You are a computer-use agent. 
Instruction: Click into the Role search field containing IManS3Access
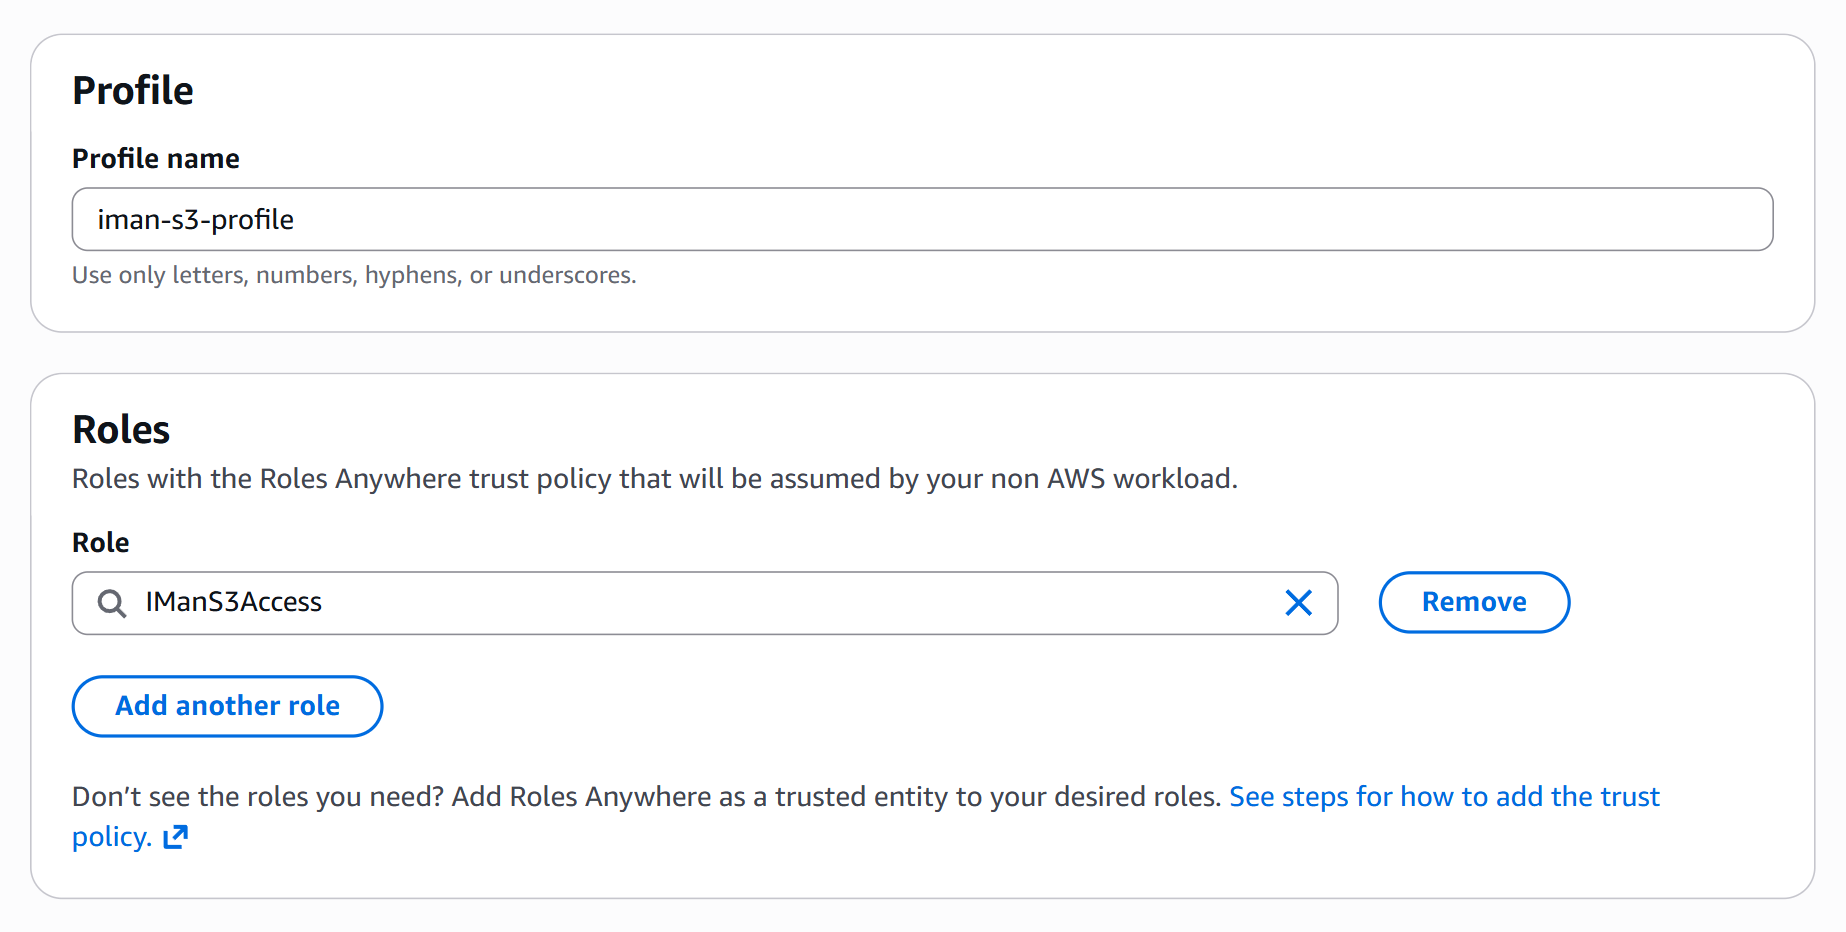pyautogui.click(x=705, y=603)
